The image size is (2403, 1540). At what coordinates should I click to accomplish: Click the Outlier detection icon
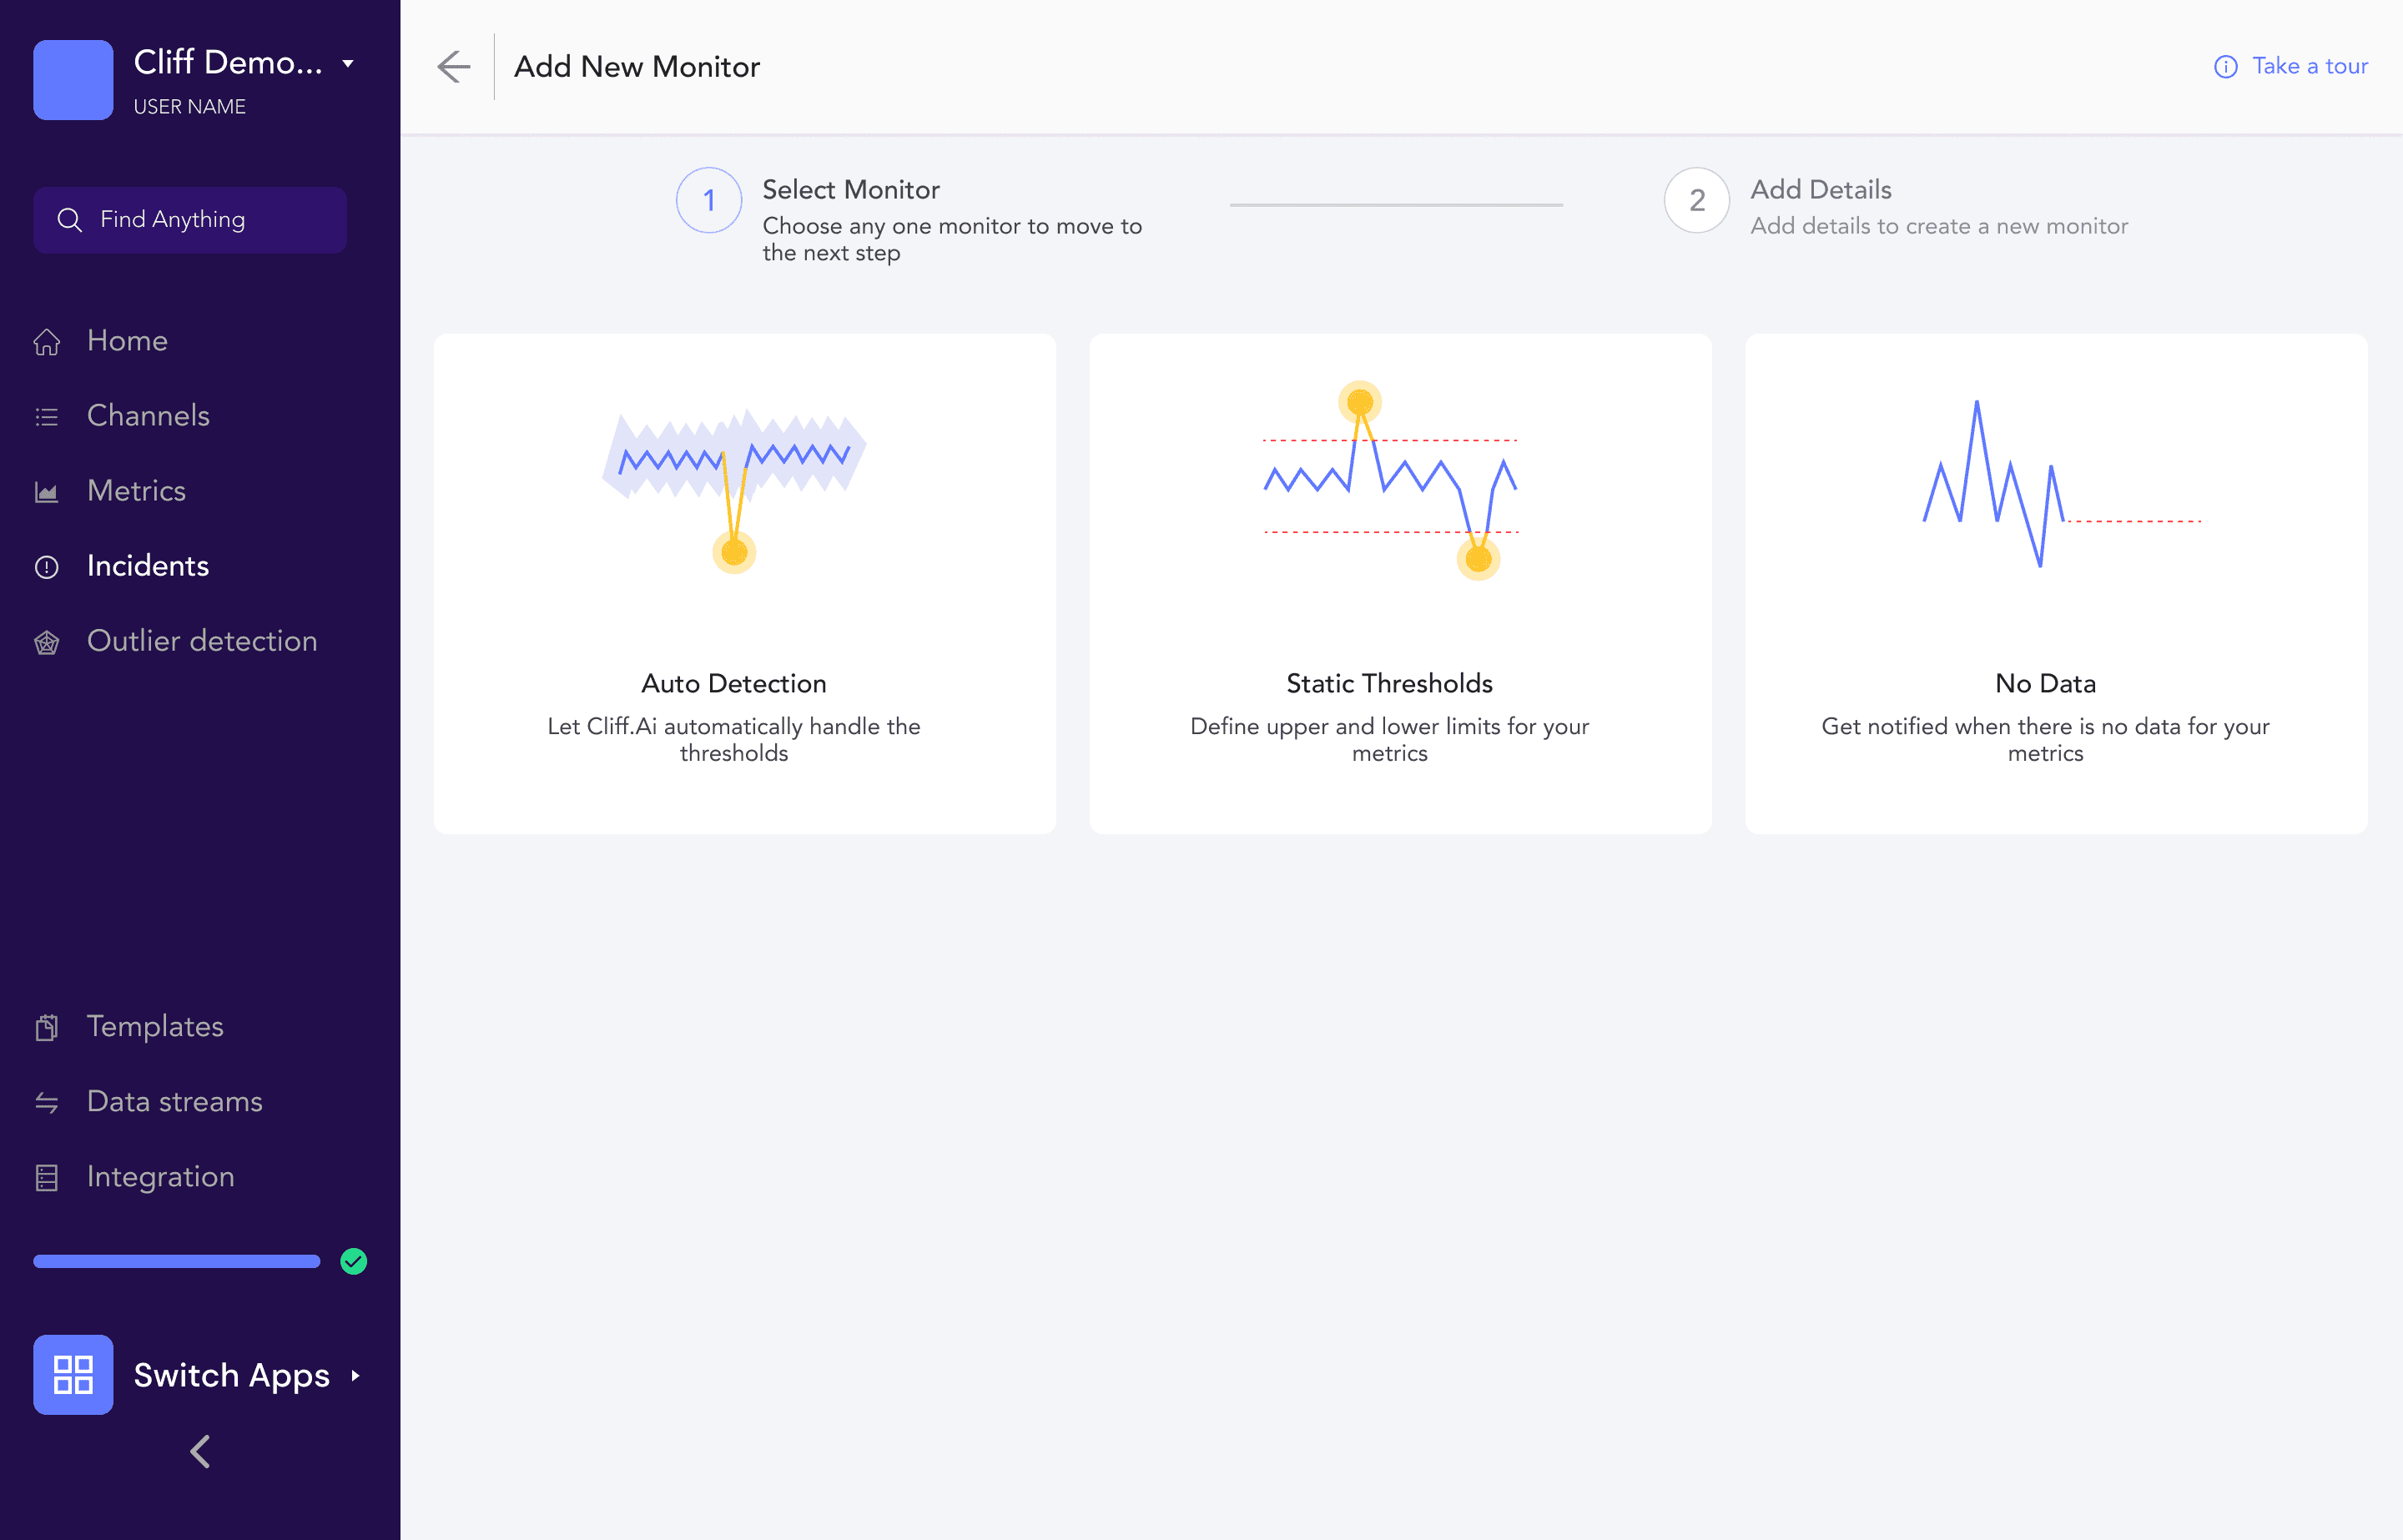click(x=47, y=642)
